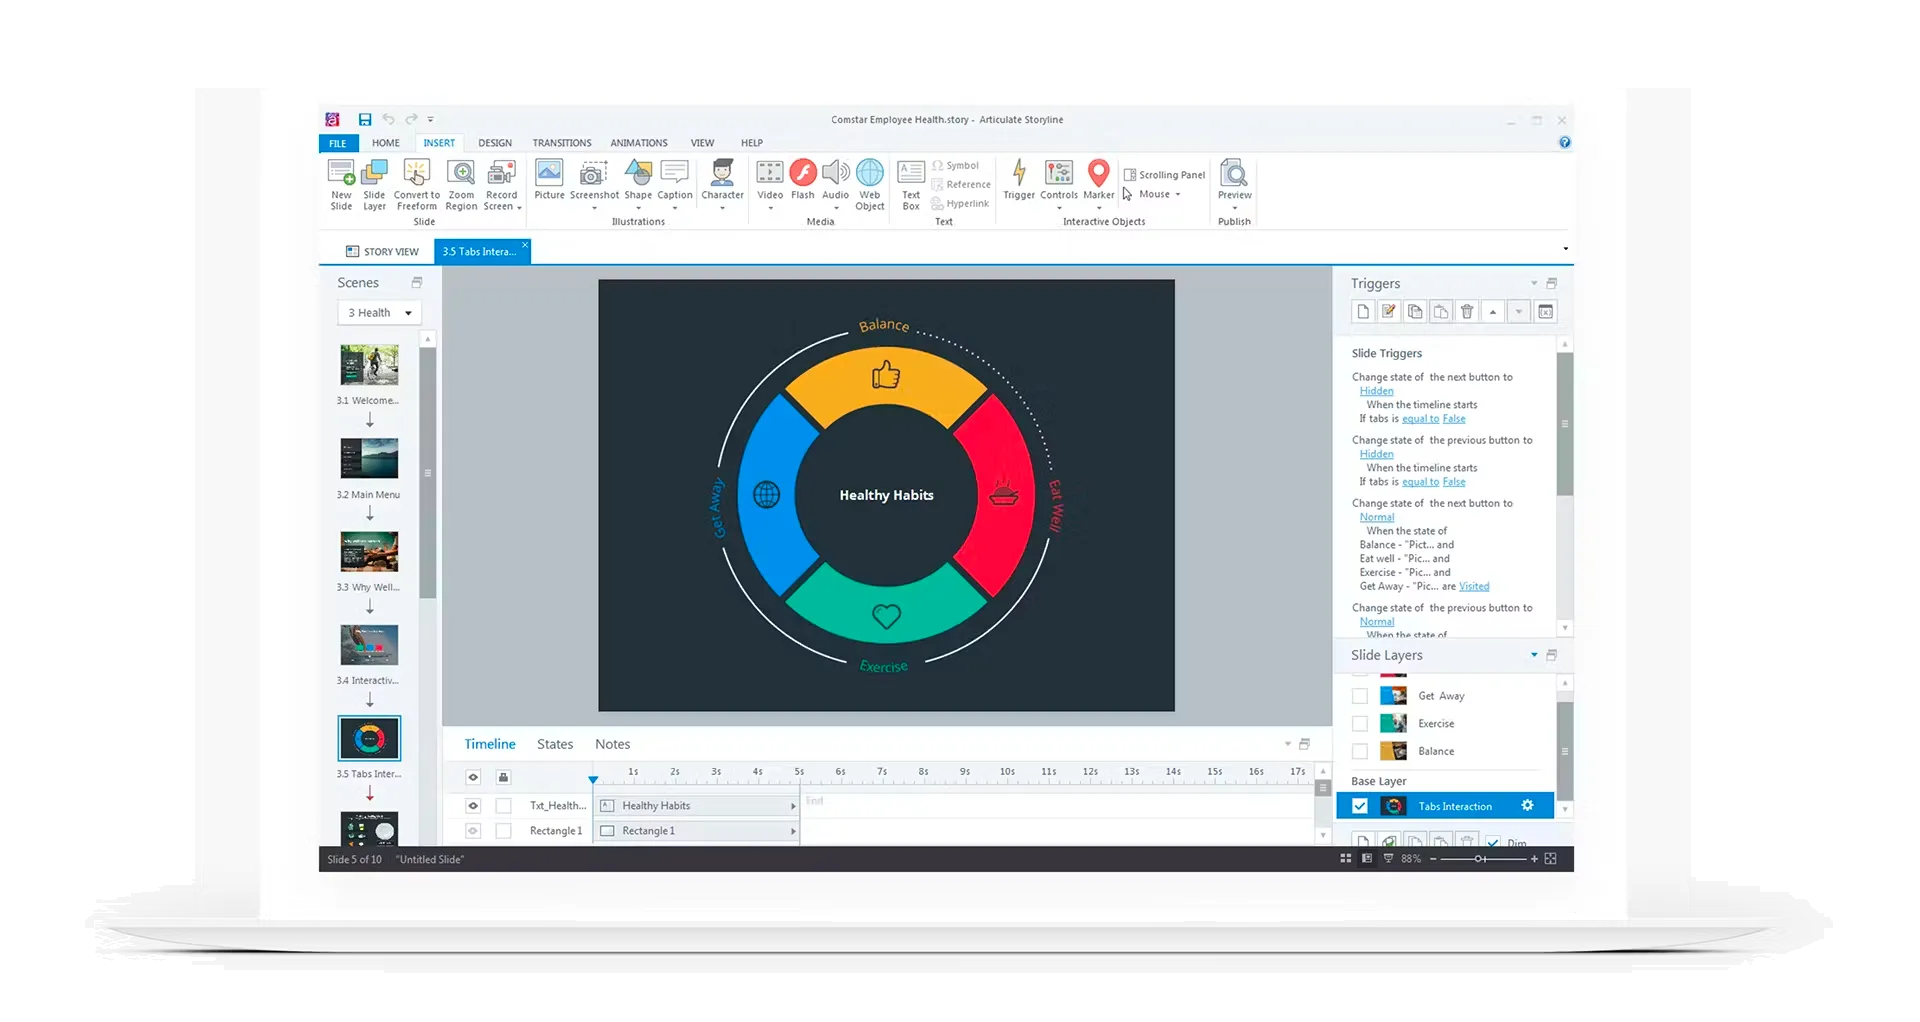
Task: Click Convert to Freeform
Action: 416,185
